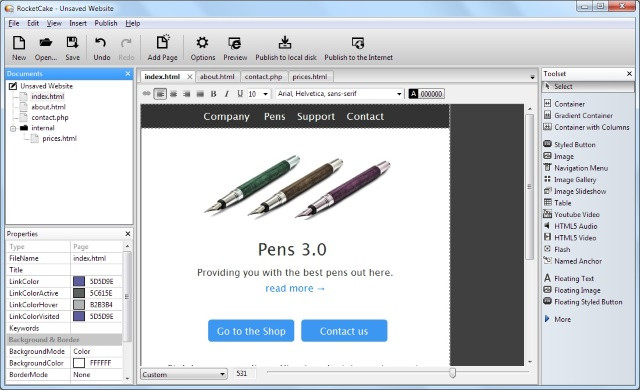Insert a Floating Styled Button
The image size is (640, 390).
(x=583, y=302)
